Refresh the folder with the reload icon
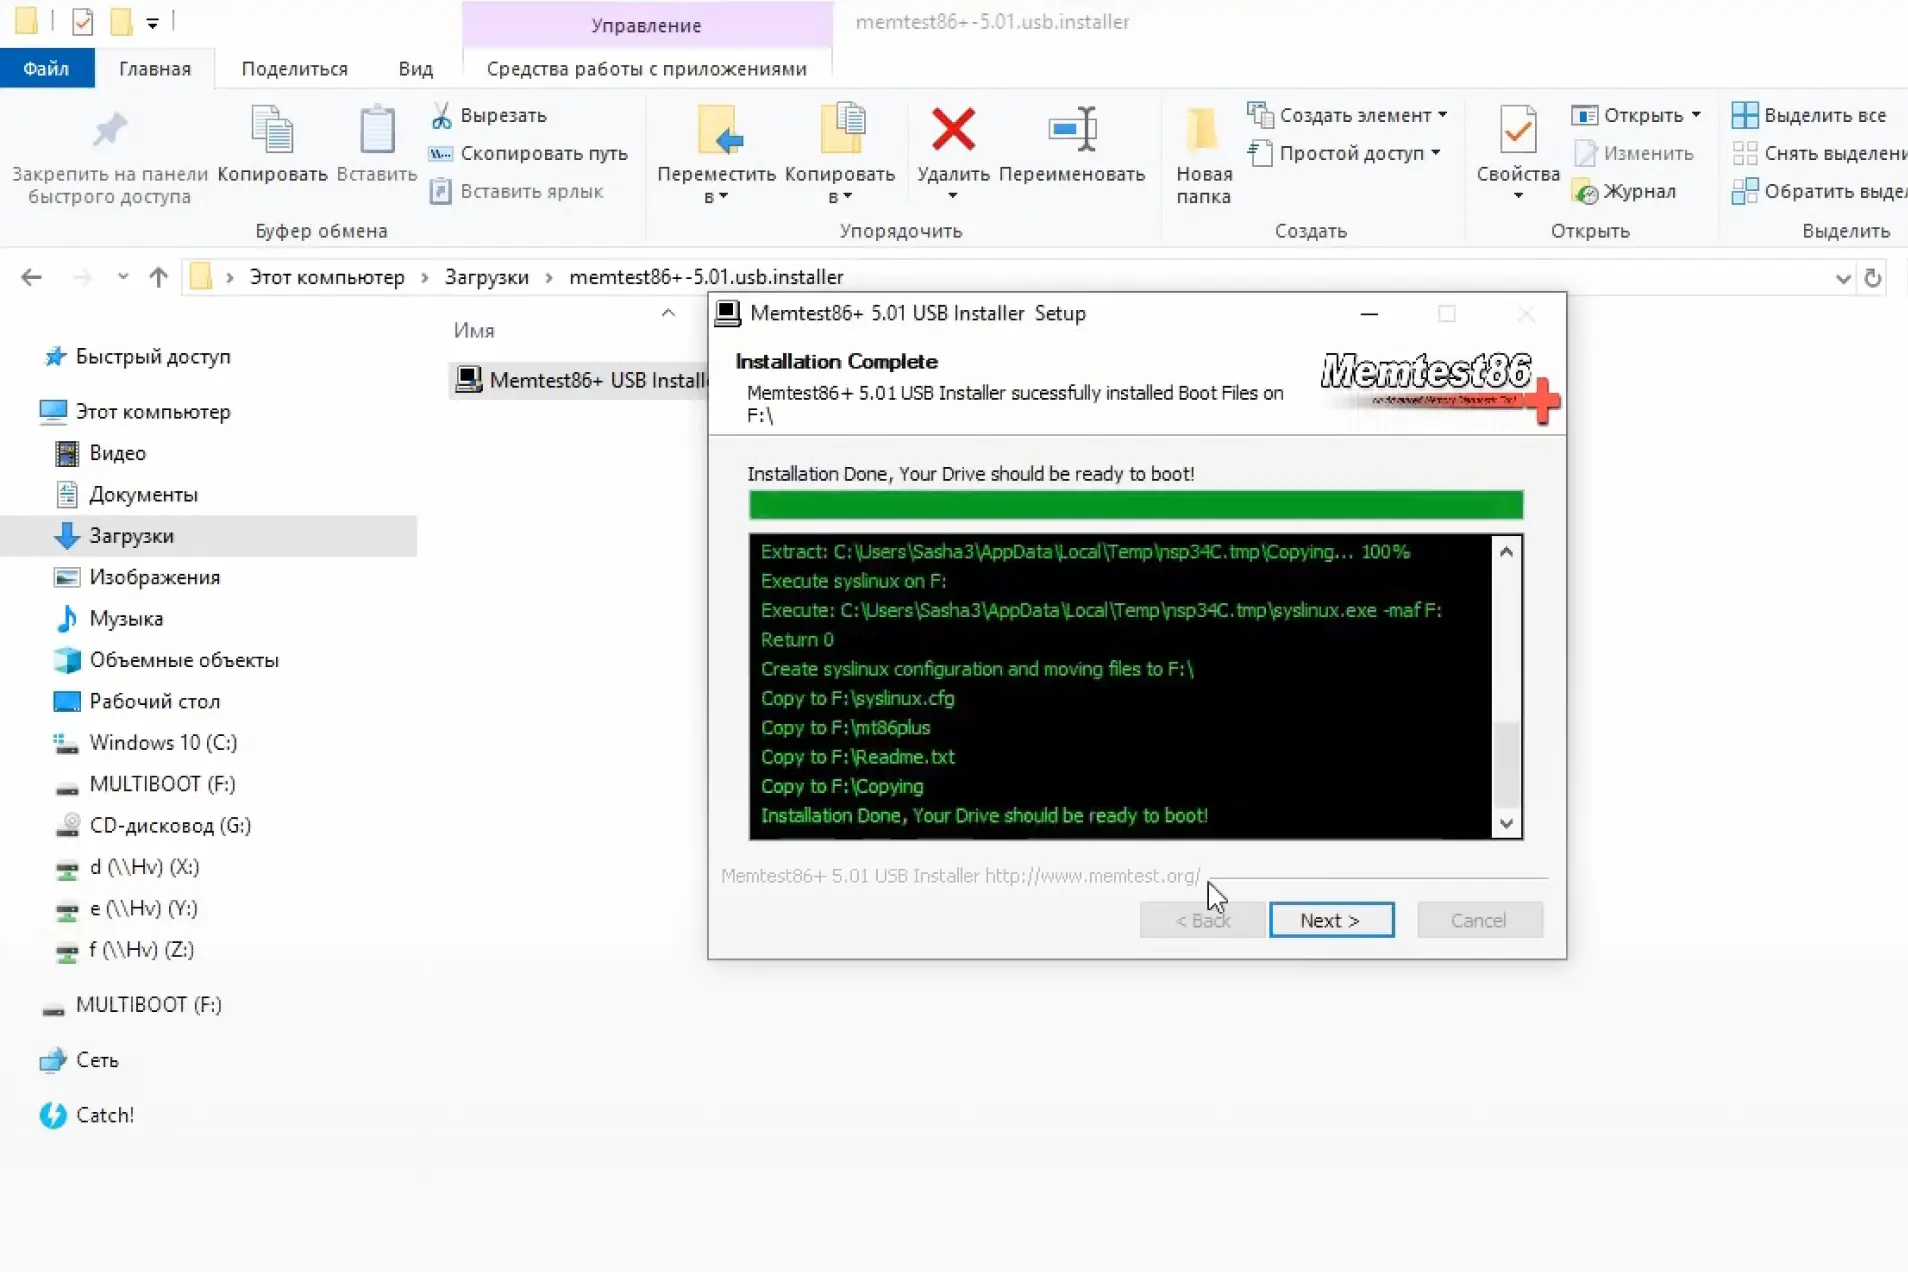The image size is (1908, 1272). coord(1873,278)
